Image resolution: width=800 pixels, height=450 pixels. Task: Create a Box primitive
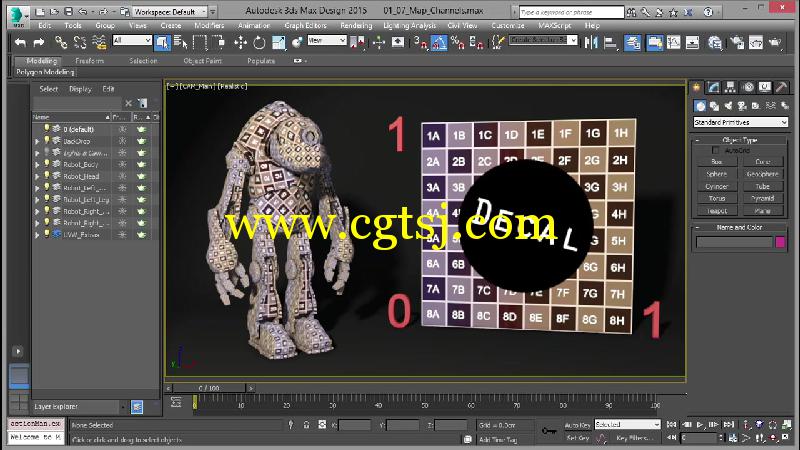[717, 162]
